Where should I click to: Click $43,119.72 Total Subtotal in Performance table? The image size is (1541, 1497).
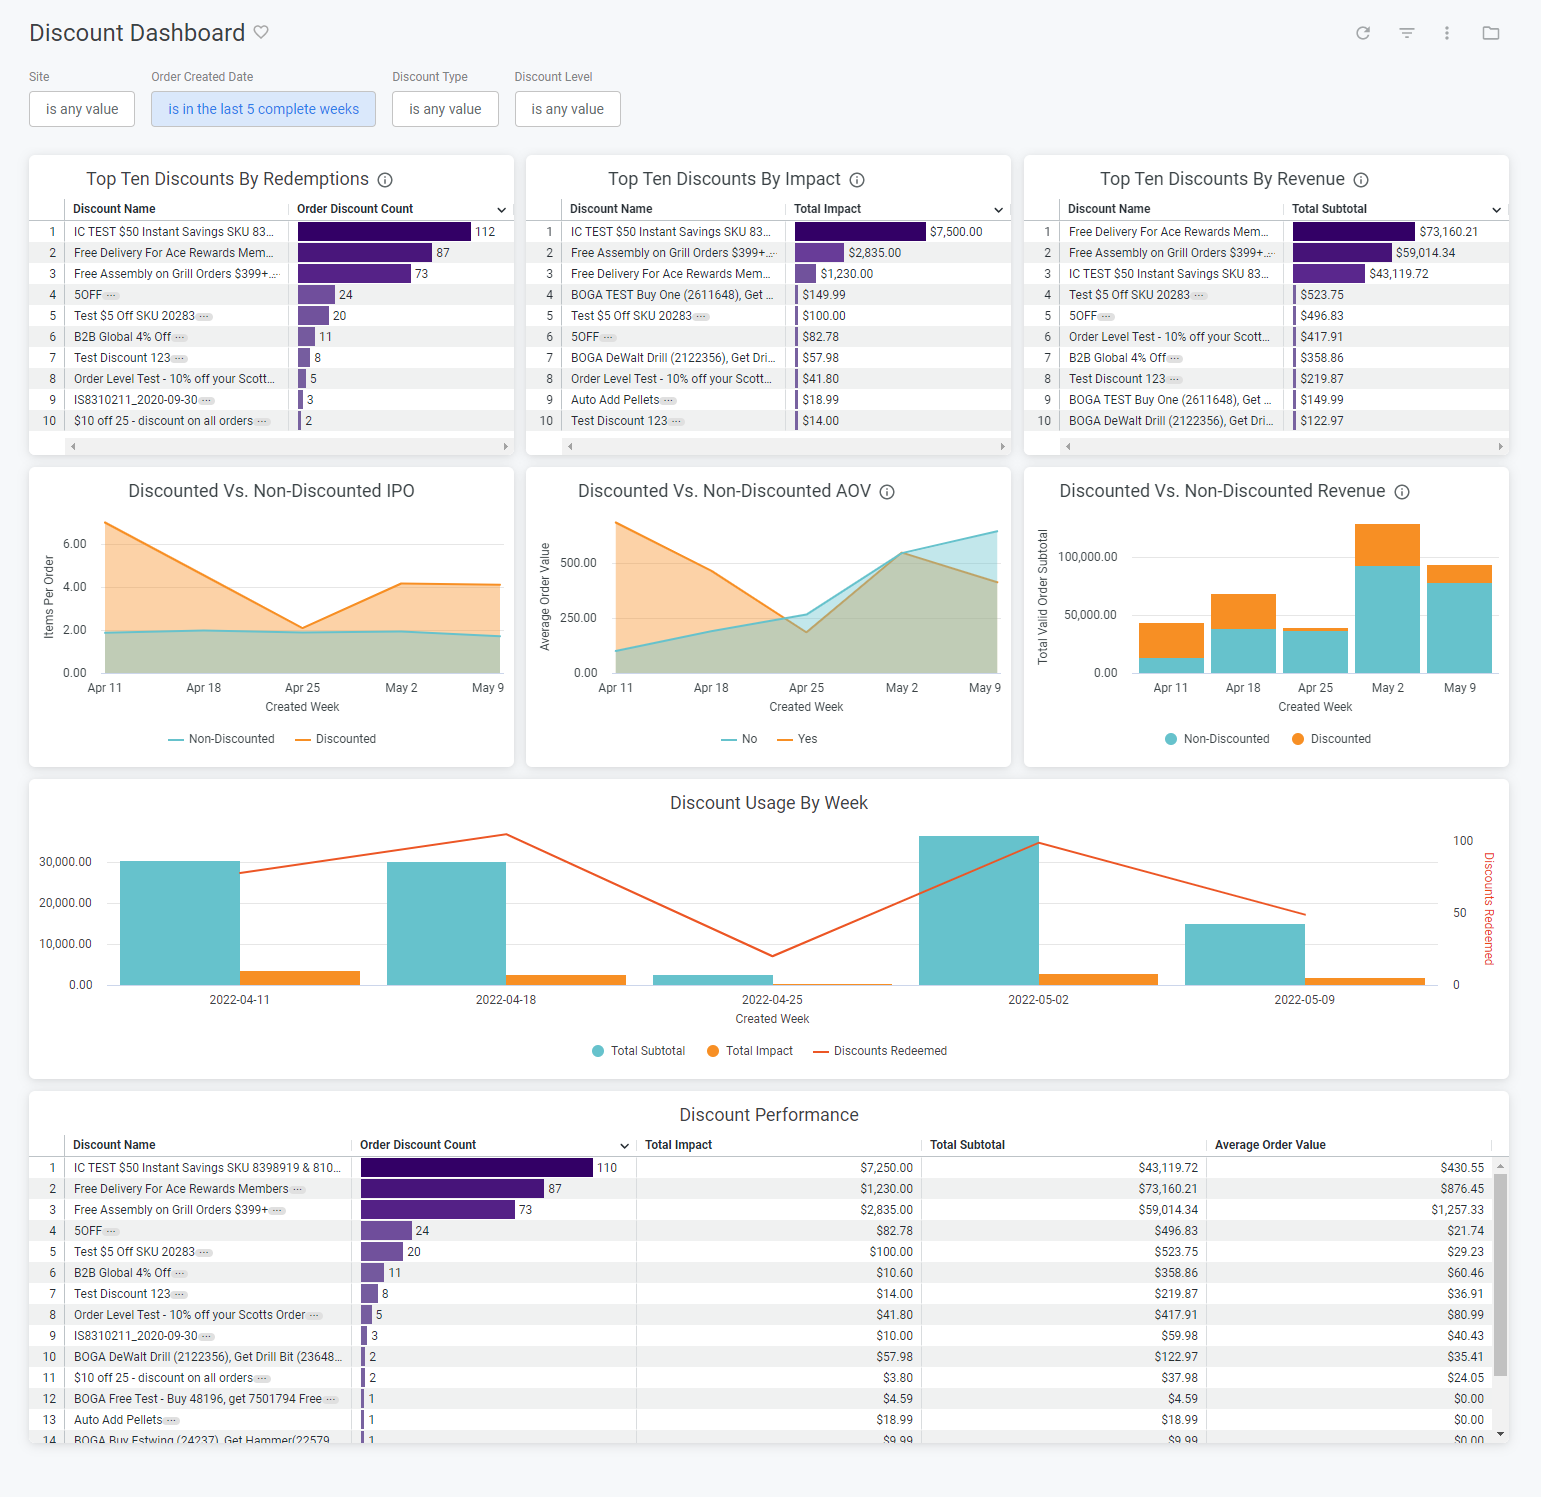(1168, 1168)
